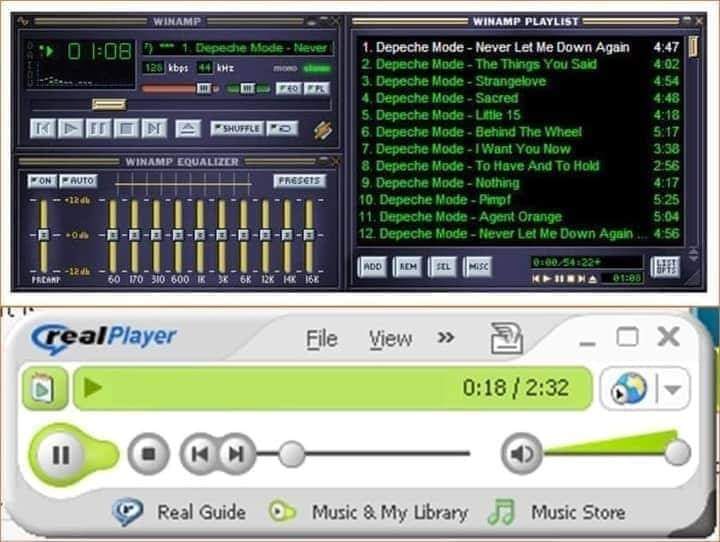The width and height of the screenshot is (720, 542).
Task: Click Winamp pause button
Action: (98, 128)
